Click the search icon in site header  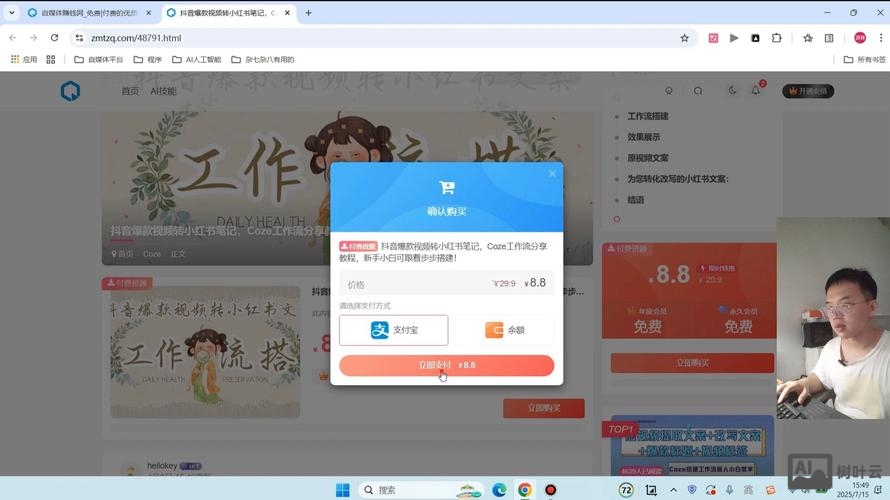tap(698, 91)
